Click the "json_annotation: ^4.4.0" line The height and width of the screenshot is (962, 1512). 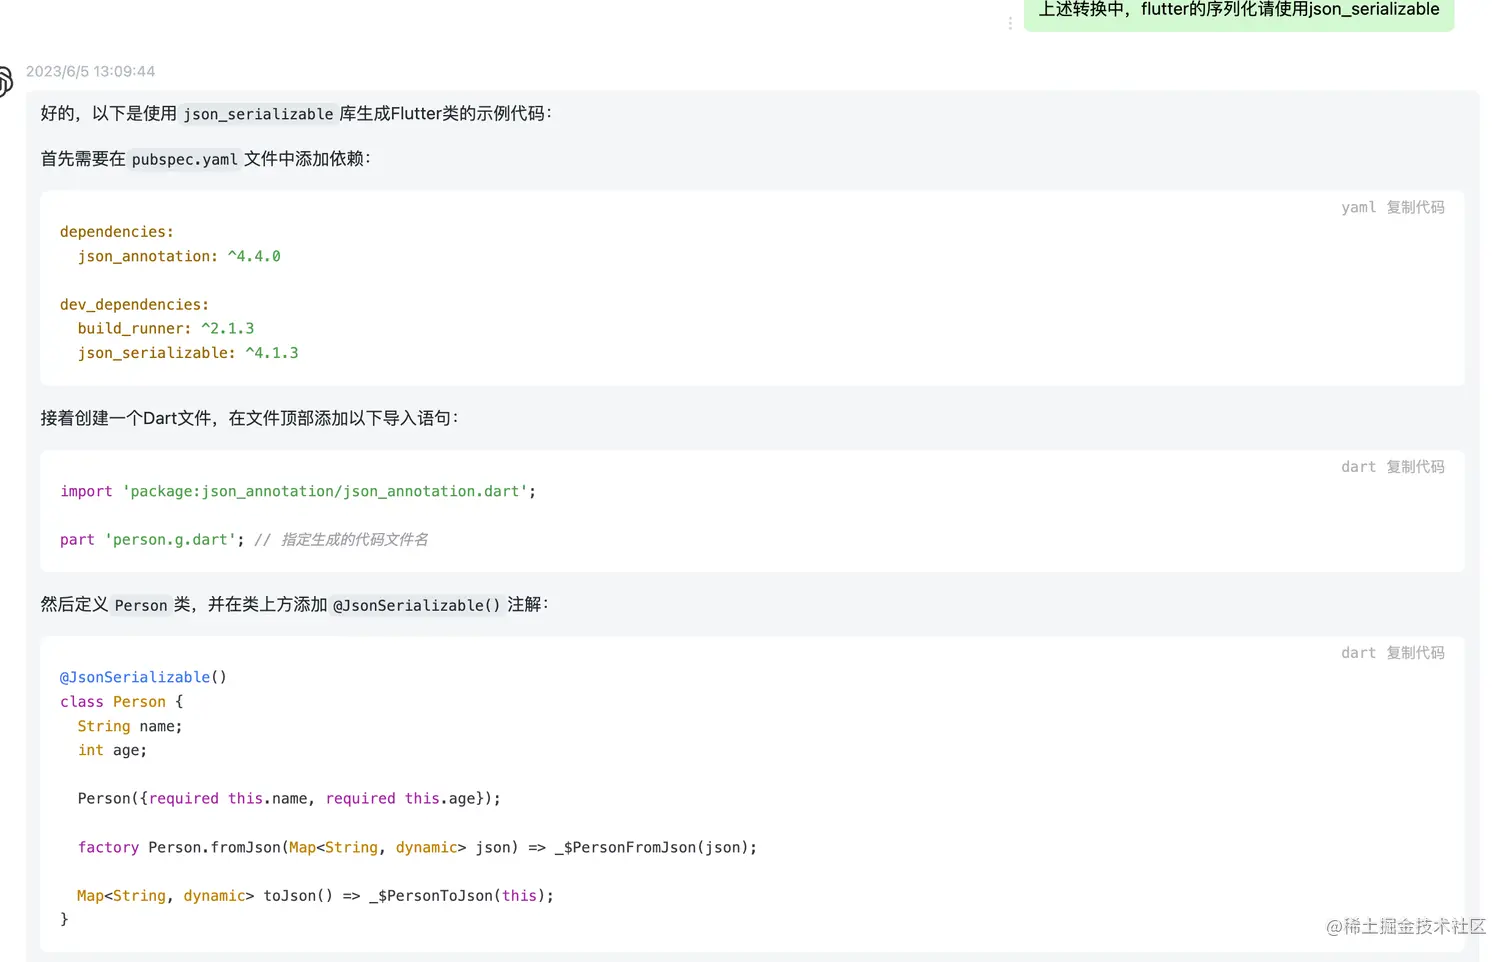click(179, 256)
